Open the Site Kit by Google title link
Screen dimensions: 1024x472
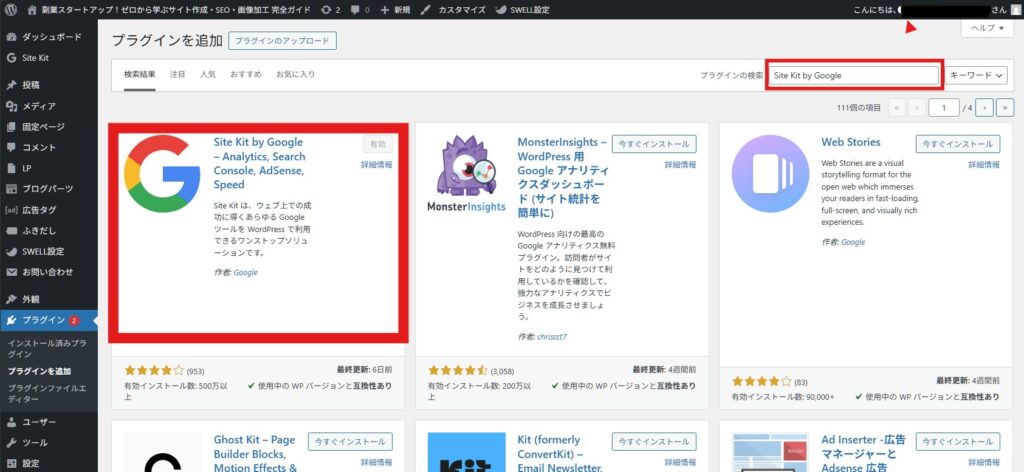pos(260,163)
